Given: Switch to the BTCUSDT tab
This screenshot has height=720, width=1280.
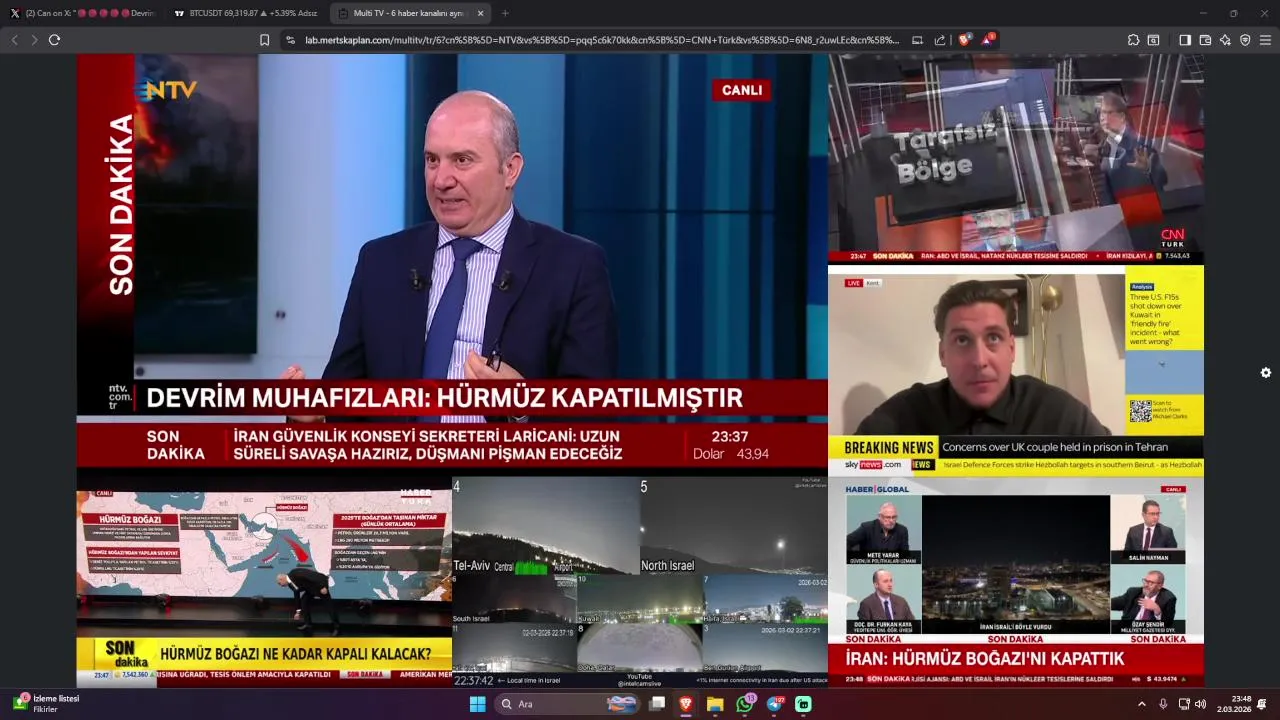Looking at the screenshot, I should tap(244, 13).
